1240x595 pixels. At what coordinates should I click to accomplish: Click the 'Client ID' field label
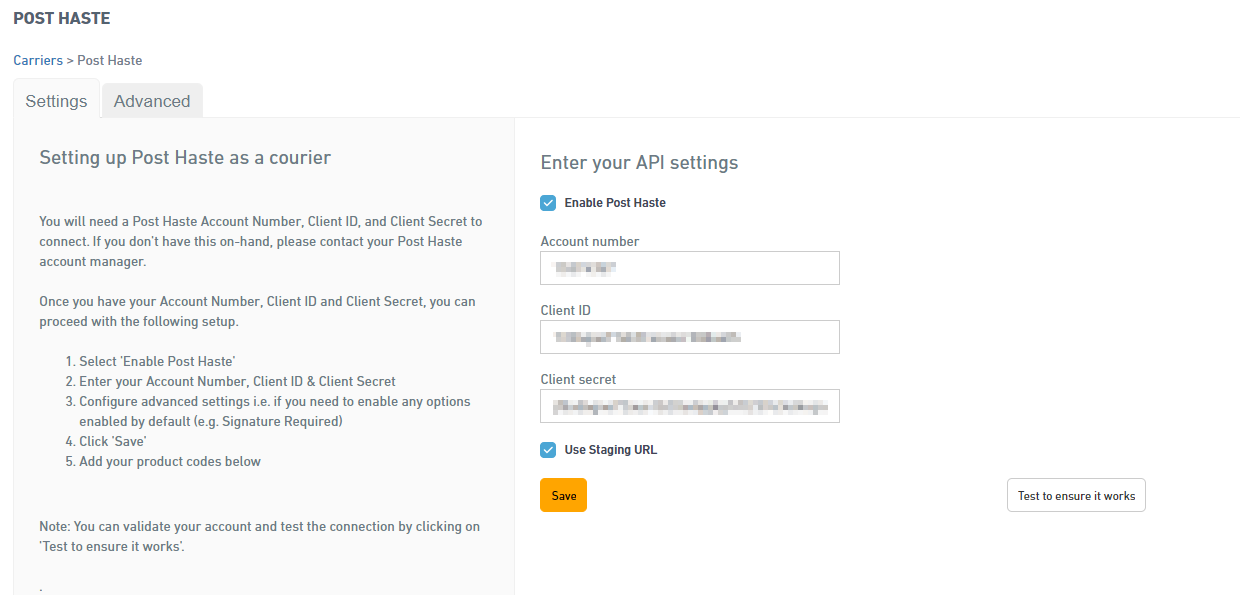[566, 310]
